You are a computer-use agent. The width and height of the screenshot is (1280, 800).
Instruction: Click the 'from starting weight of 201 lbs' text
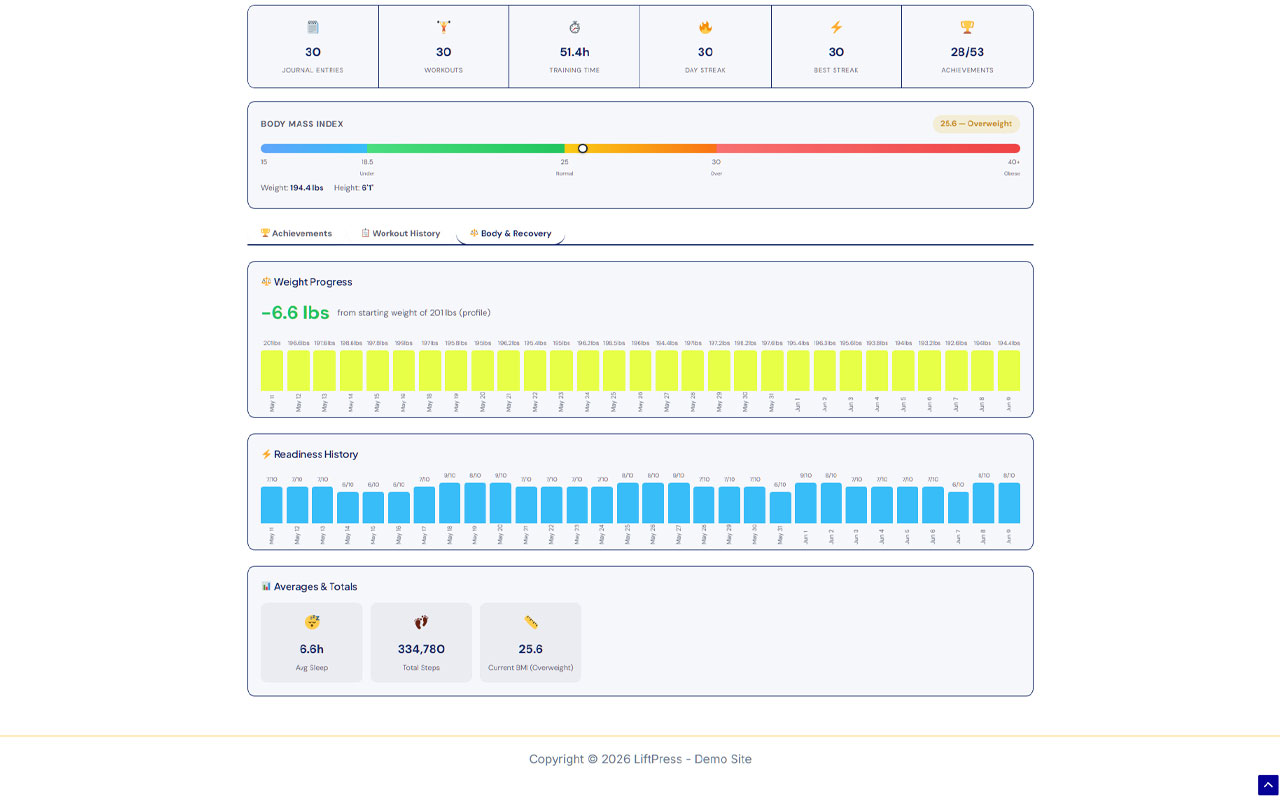(x=414, y=313)
